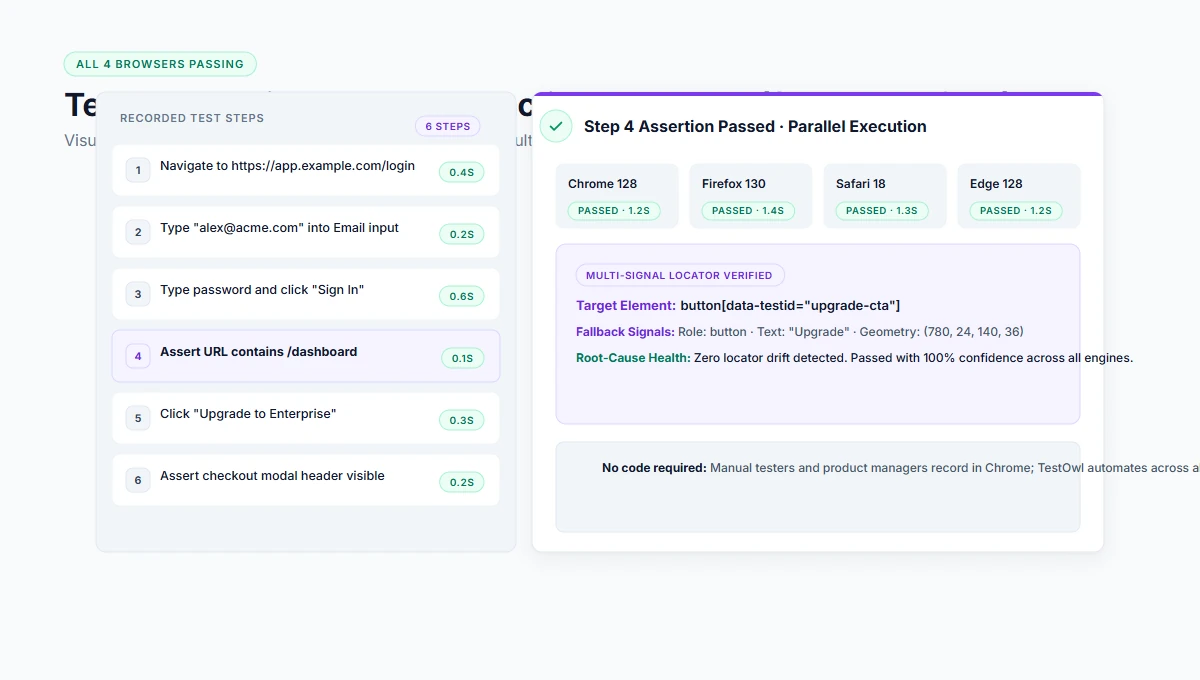1200x680 pixels.
Task: Open the Edge 128 result card
Action: [x=1019, y=196]
